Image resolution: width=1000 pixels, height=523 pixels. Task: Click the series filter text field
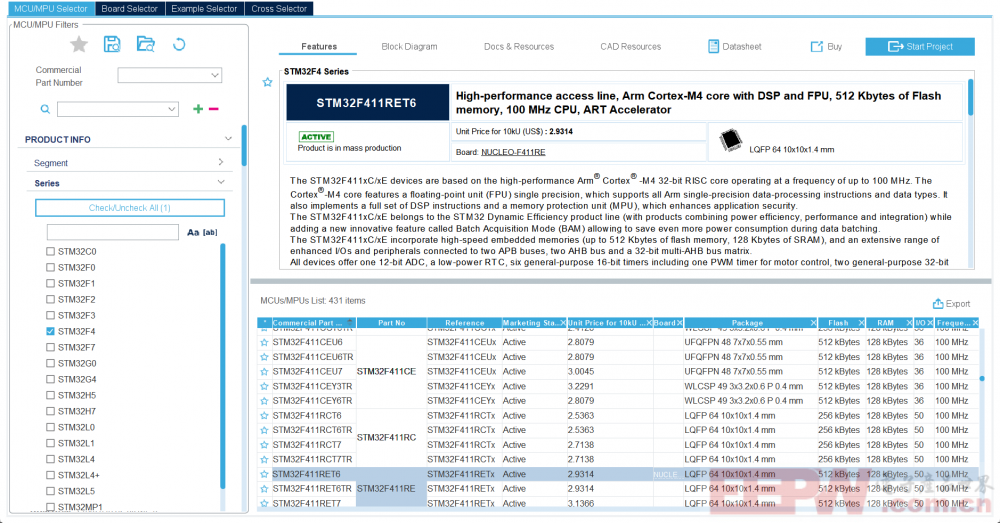coord(113,232)
